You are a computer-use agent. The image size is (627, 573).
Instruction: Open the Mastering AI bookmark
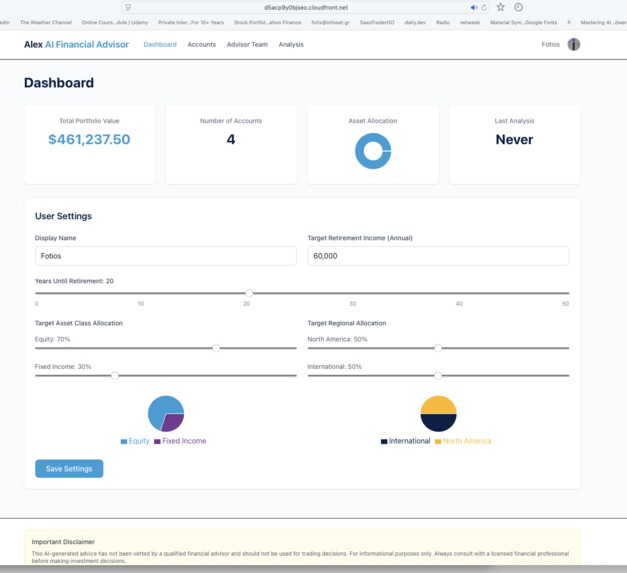point(603,22)
